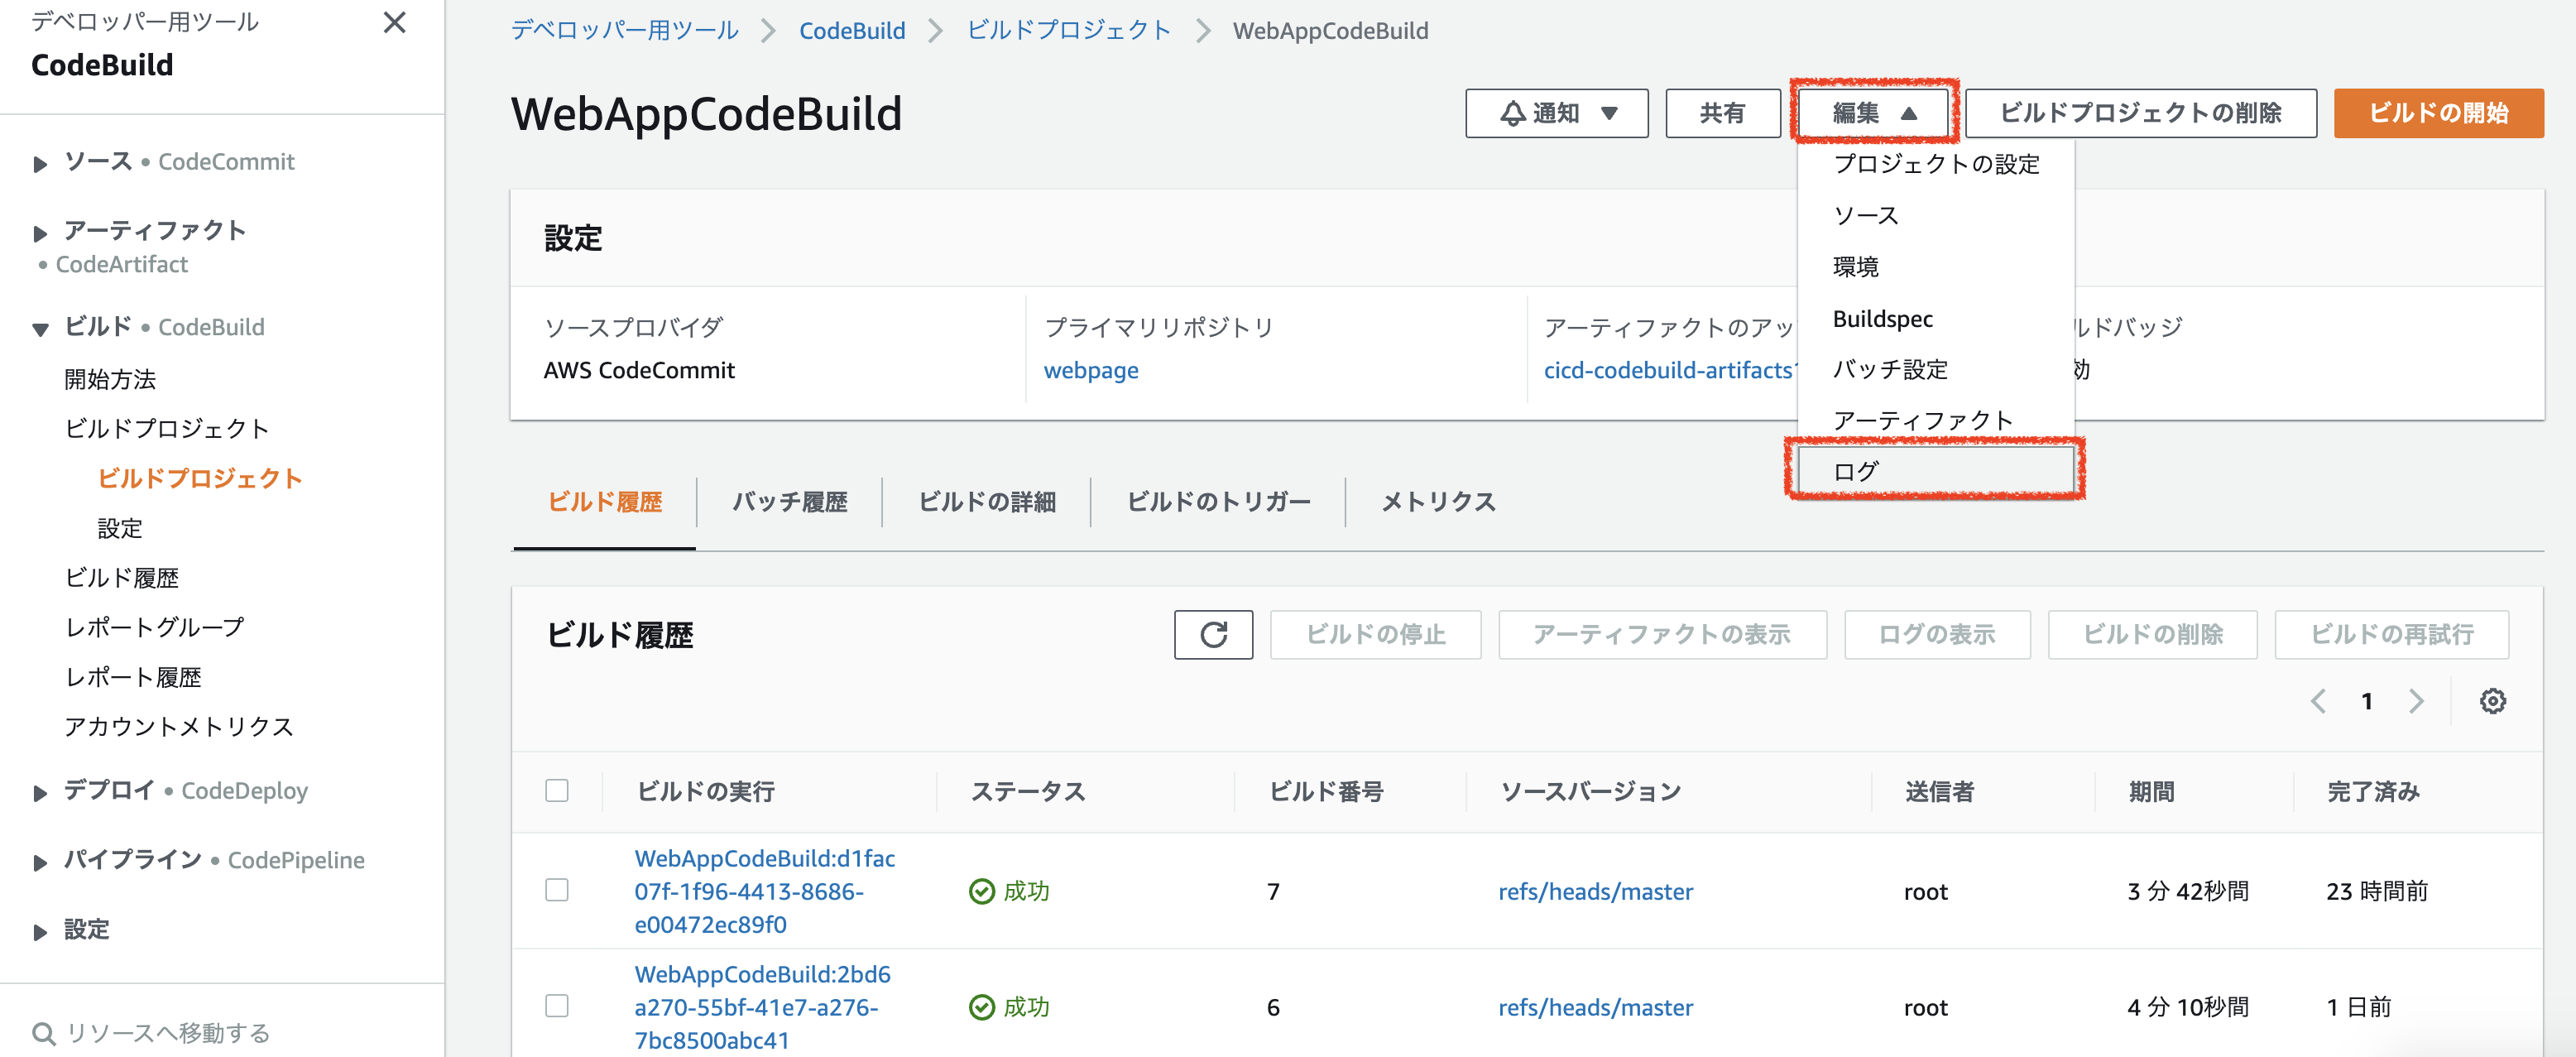The width and height of the screenshot is (2576, 1057).
Task: Sort by ビルド番号 column header
Action: [x=1326, y=791]
